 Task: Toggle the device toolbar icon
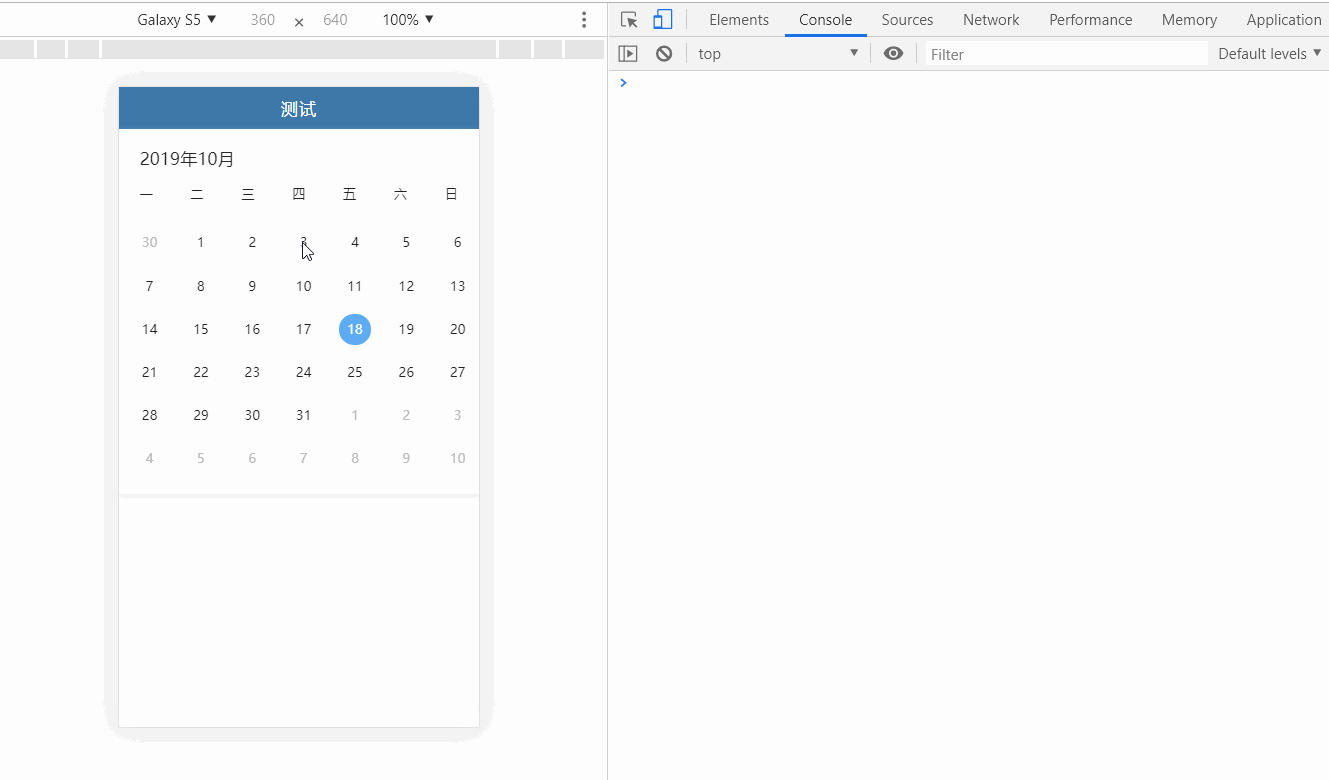pos(662,20)
